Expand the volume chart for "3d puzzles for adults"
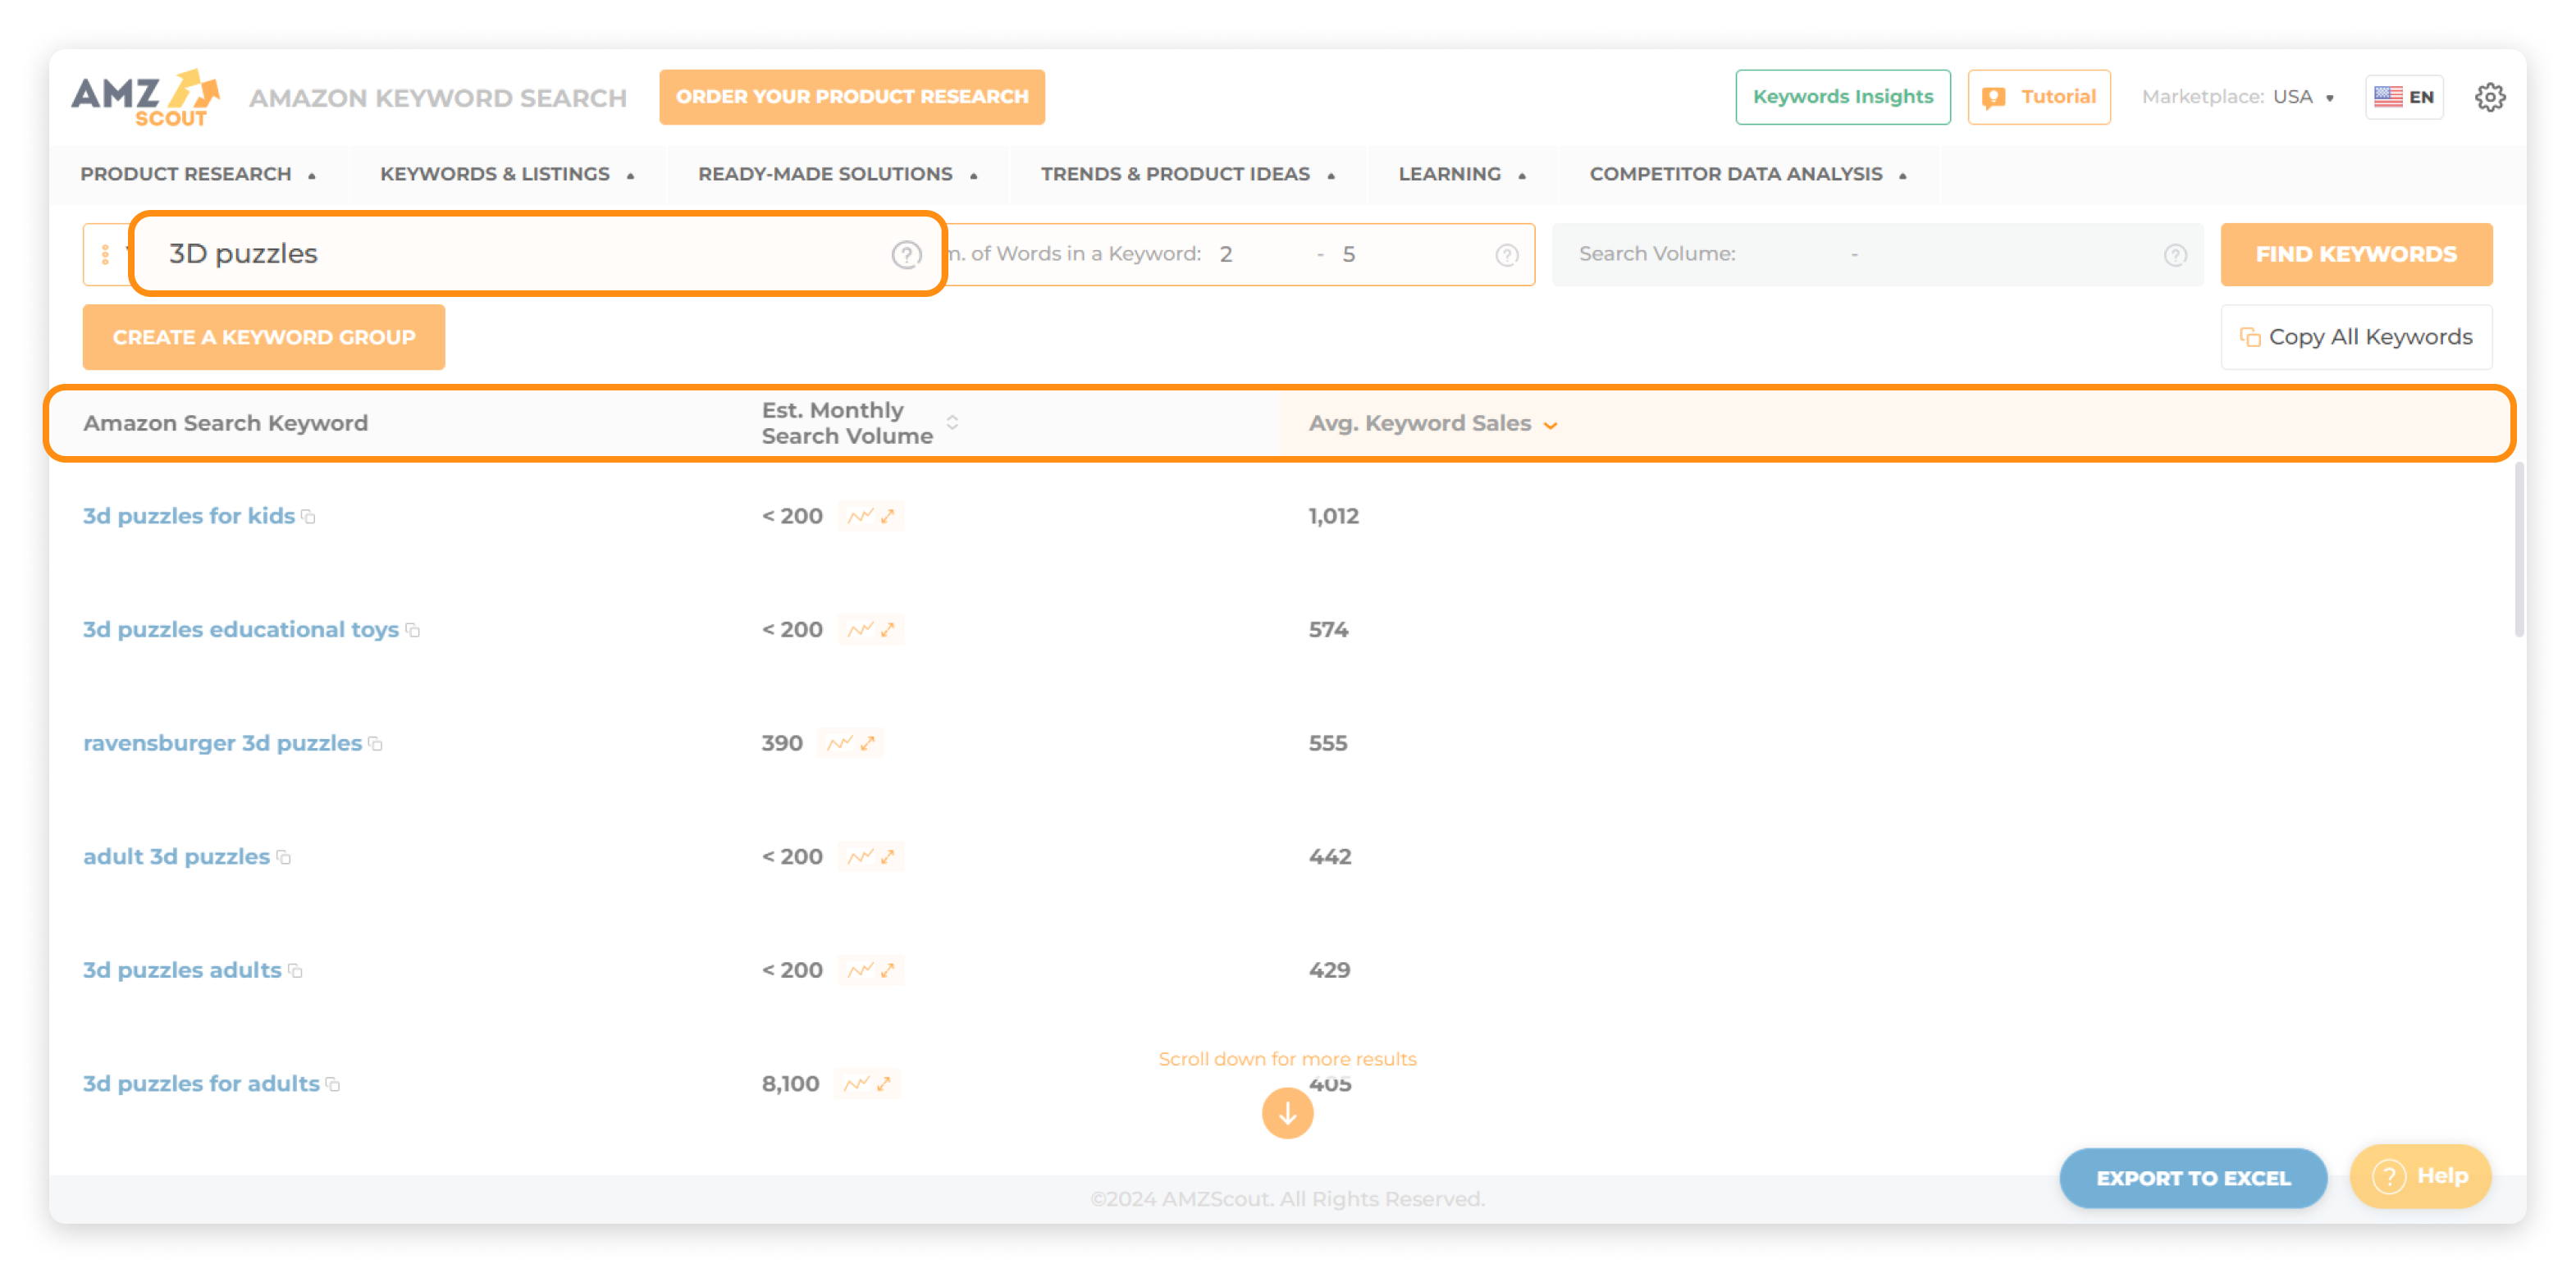Screen dimensions: 2576x1273 click(x=884, y=1084)
